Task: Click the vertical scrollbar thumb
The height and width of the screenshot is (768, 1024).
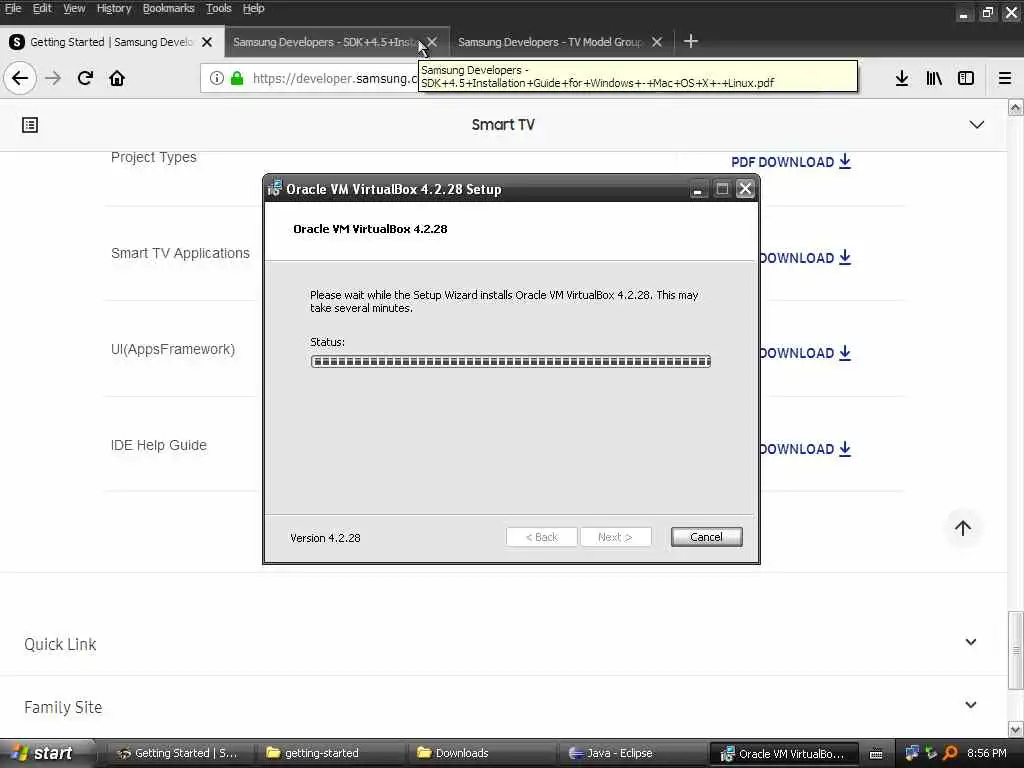Action: click(x=1016, y=650)
